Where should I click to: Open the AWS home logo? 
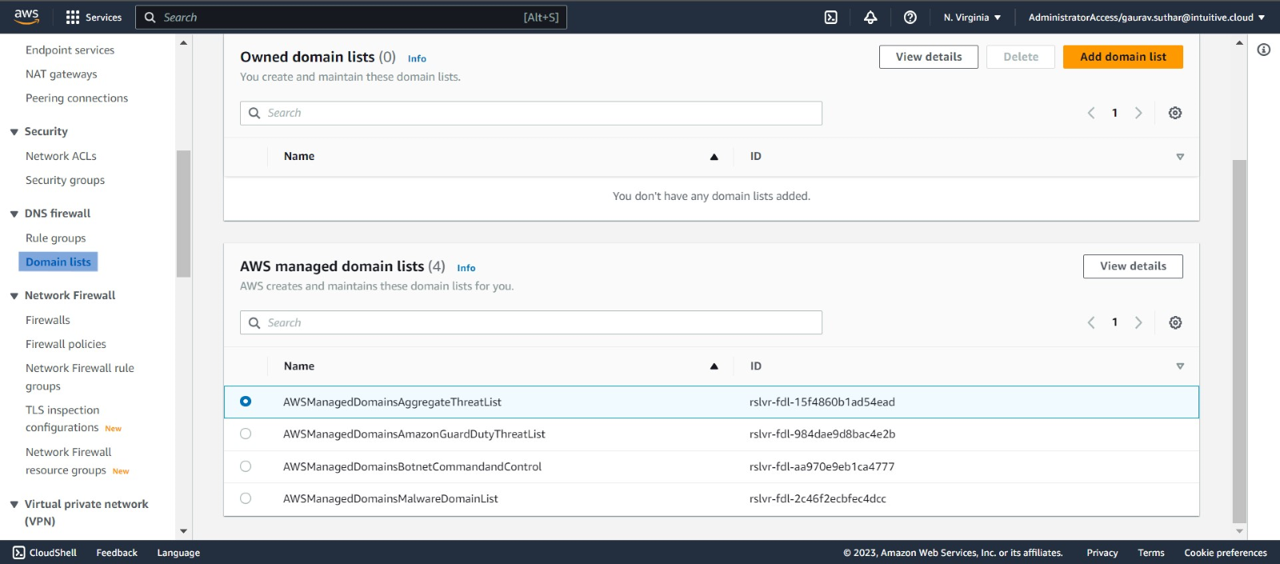(26, 17)
